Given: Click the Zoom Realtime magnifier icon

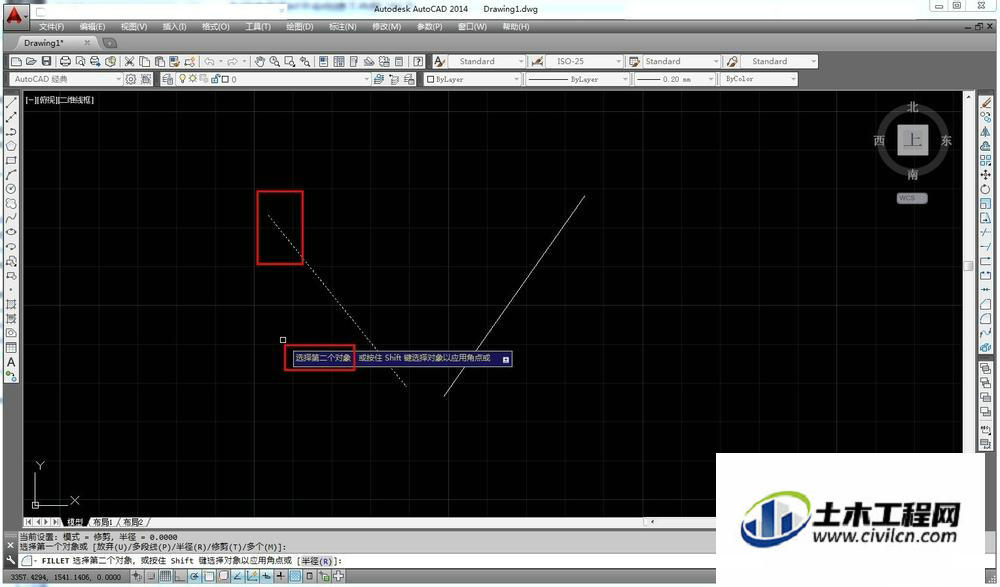Looking at the screenshot, I should 275,61.
